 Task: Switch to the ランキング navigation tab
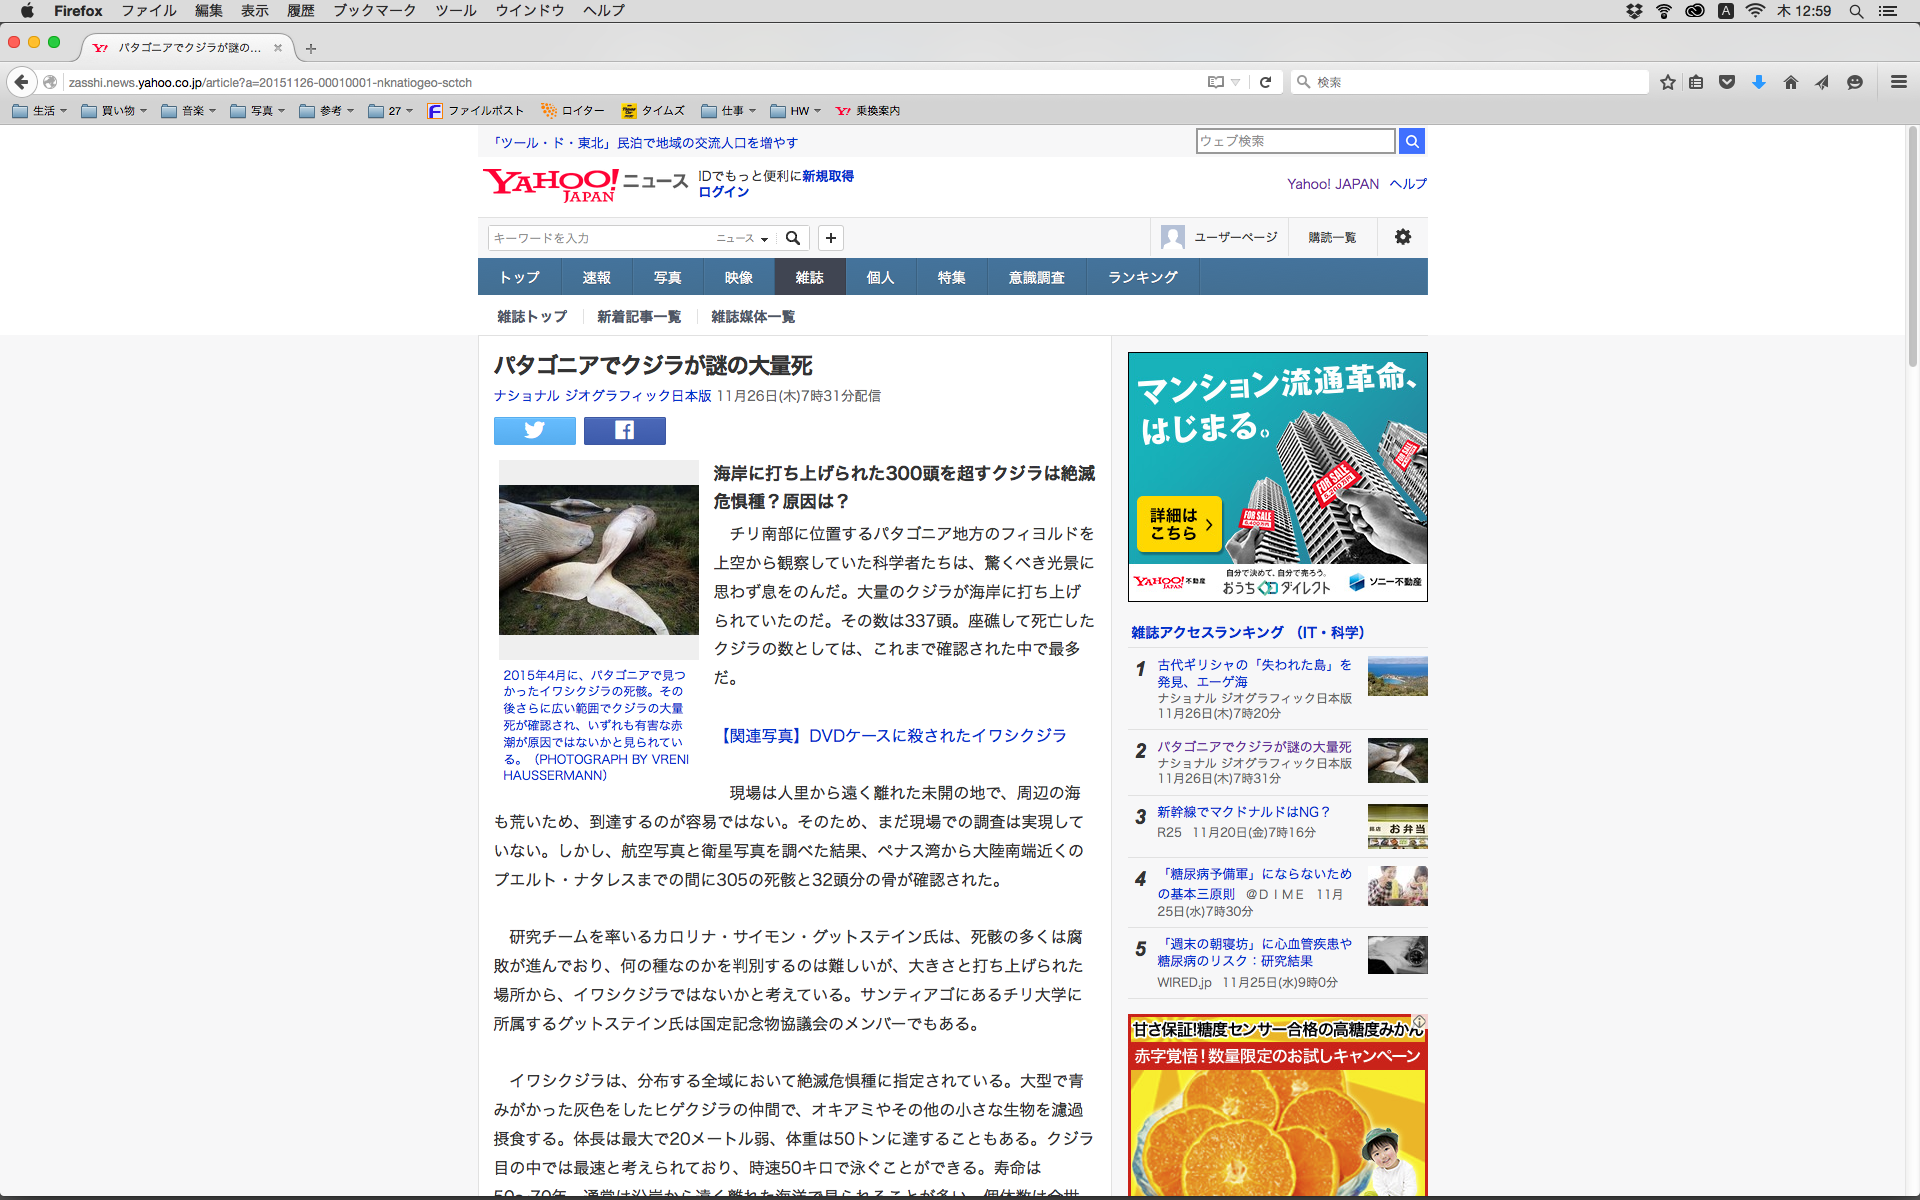point(1142,277)
